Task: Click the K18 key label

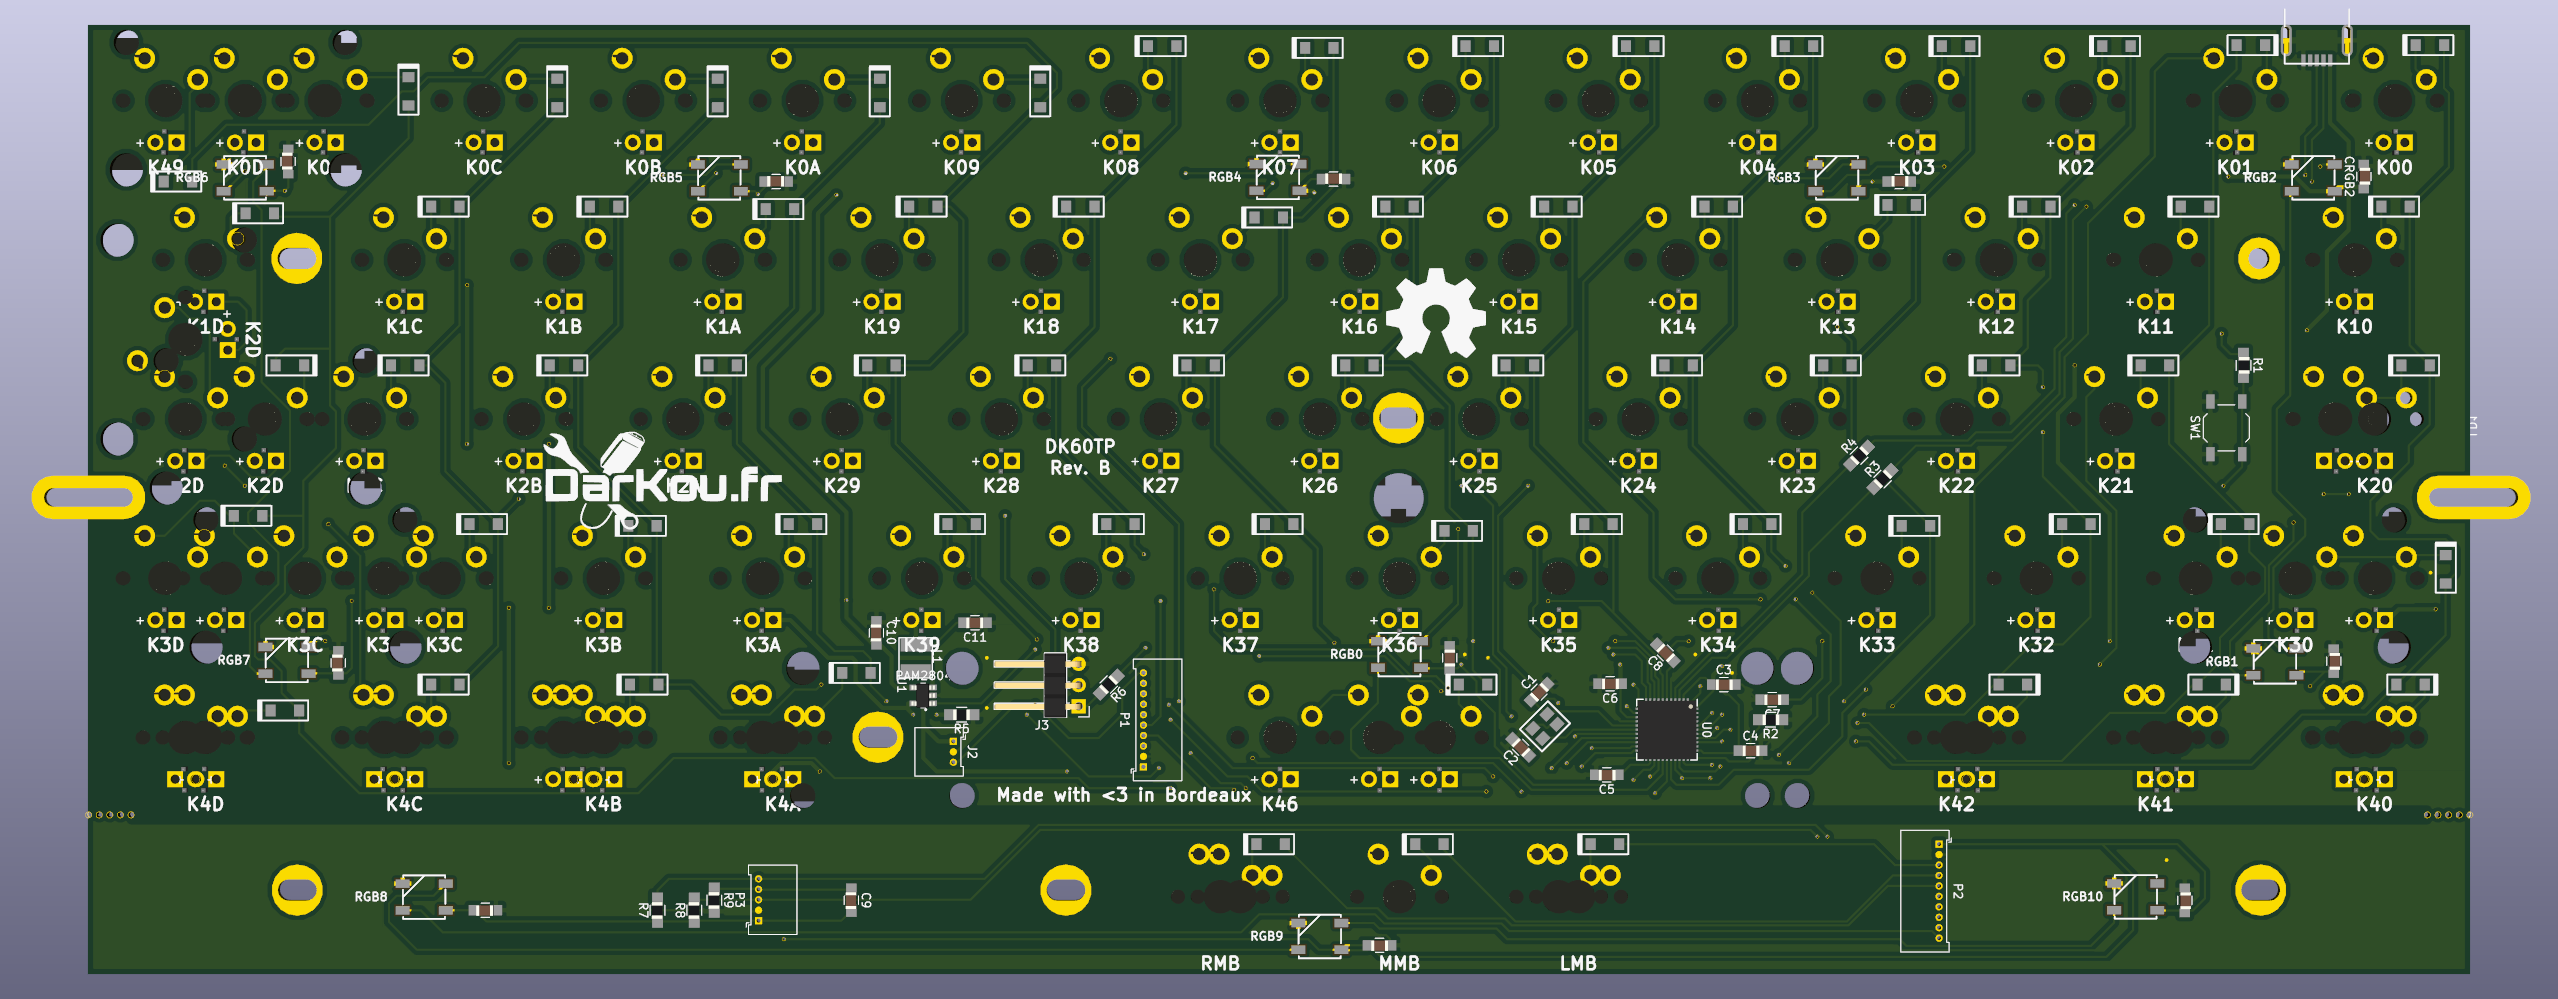Action: coord(1041,326)
